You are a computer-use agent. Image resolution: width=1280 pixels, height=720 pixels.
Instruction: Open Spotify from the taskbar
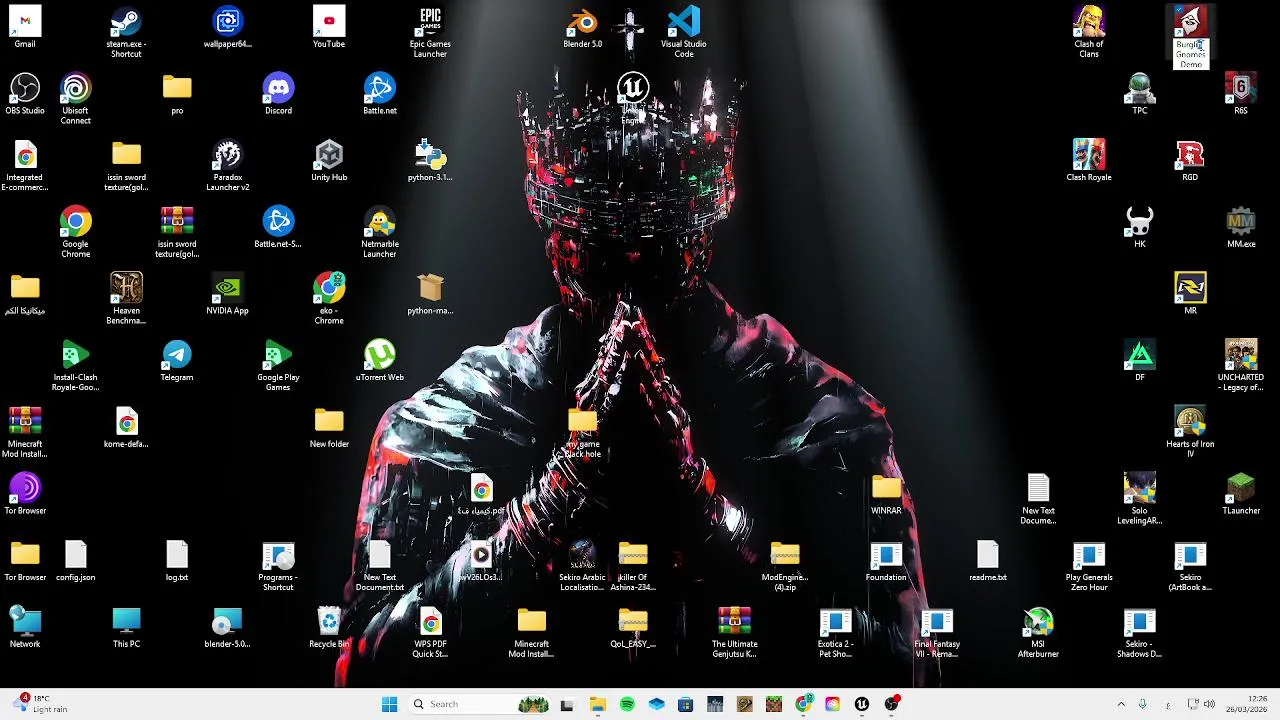(627, 704)
